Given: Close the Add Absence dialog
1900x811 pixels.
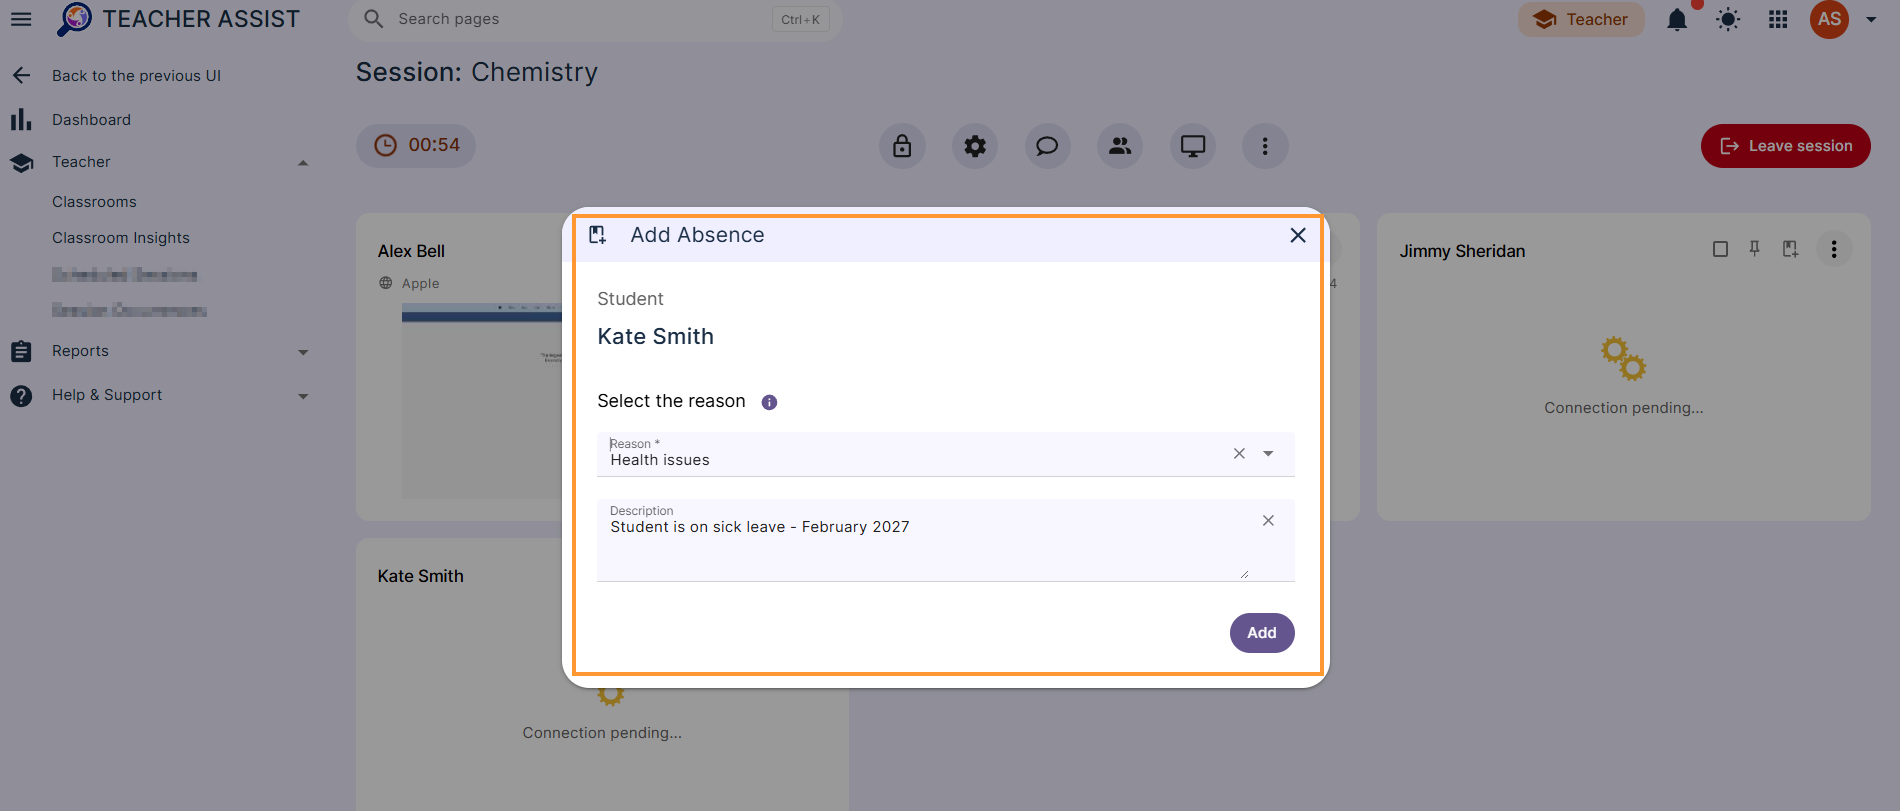Looking at the screenshot, I should point(1298,235).
